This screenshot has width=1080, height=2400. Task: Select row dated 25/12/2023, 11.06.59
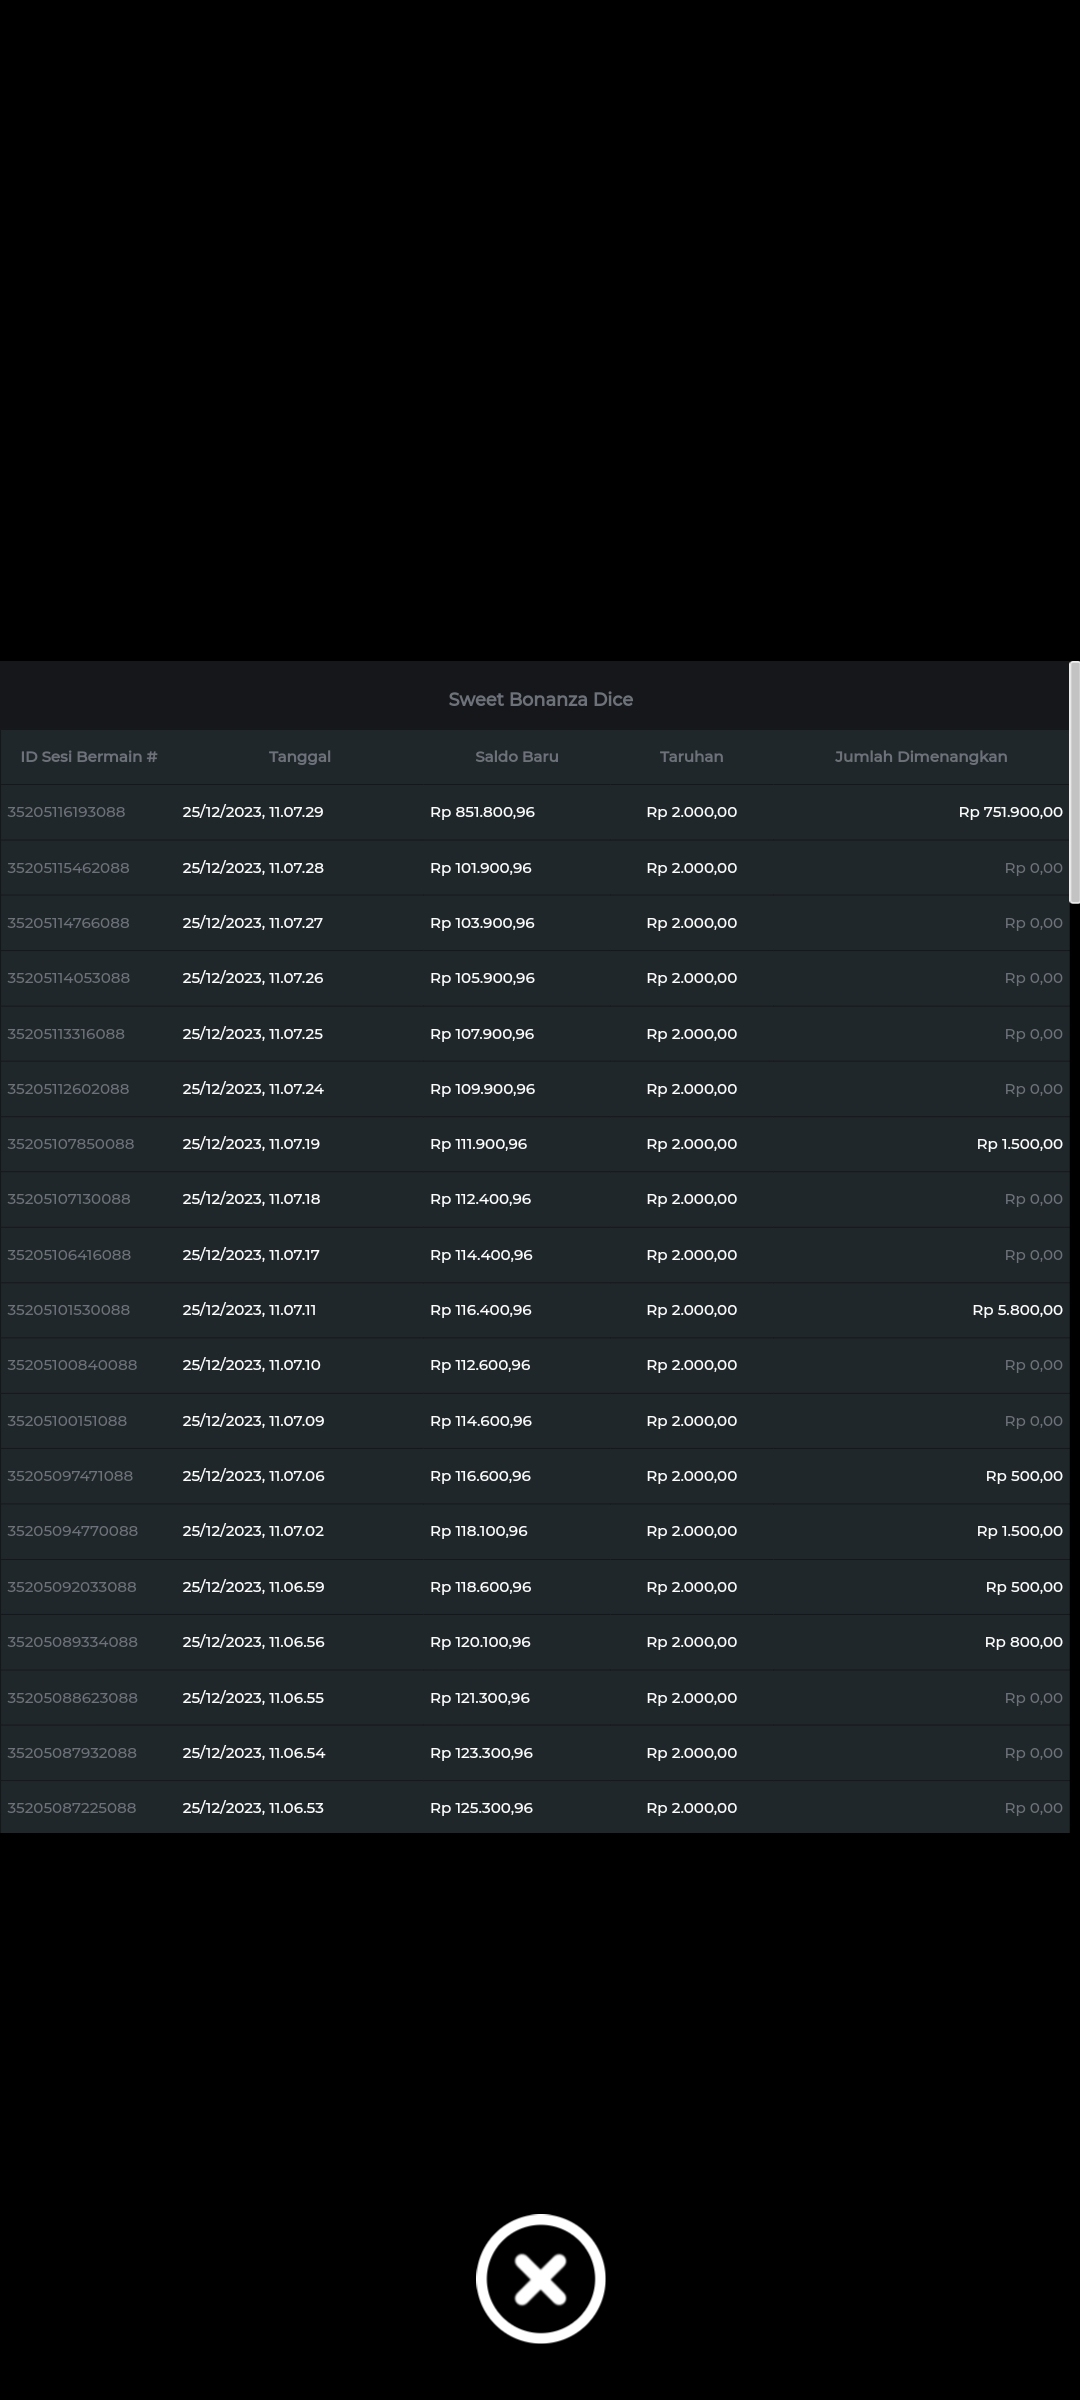tap(253, 1587)
